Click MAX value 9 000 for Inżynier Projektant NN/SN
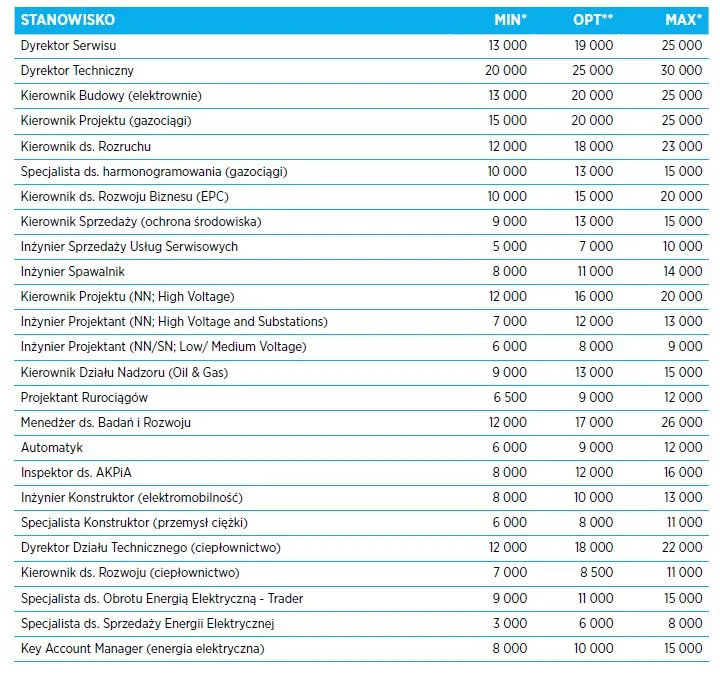The image size is (720, 683). pyautogui.click(x=685, y=346)
